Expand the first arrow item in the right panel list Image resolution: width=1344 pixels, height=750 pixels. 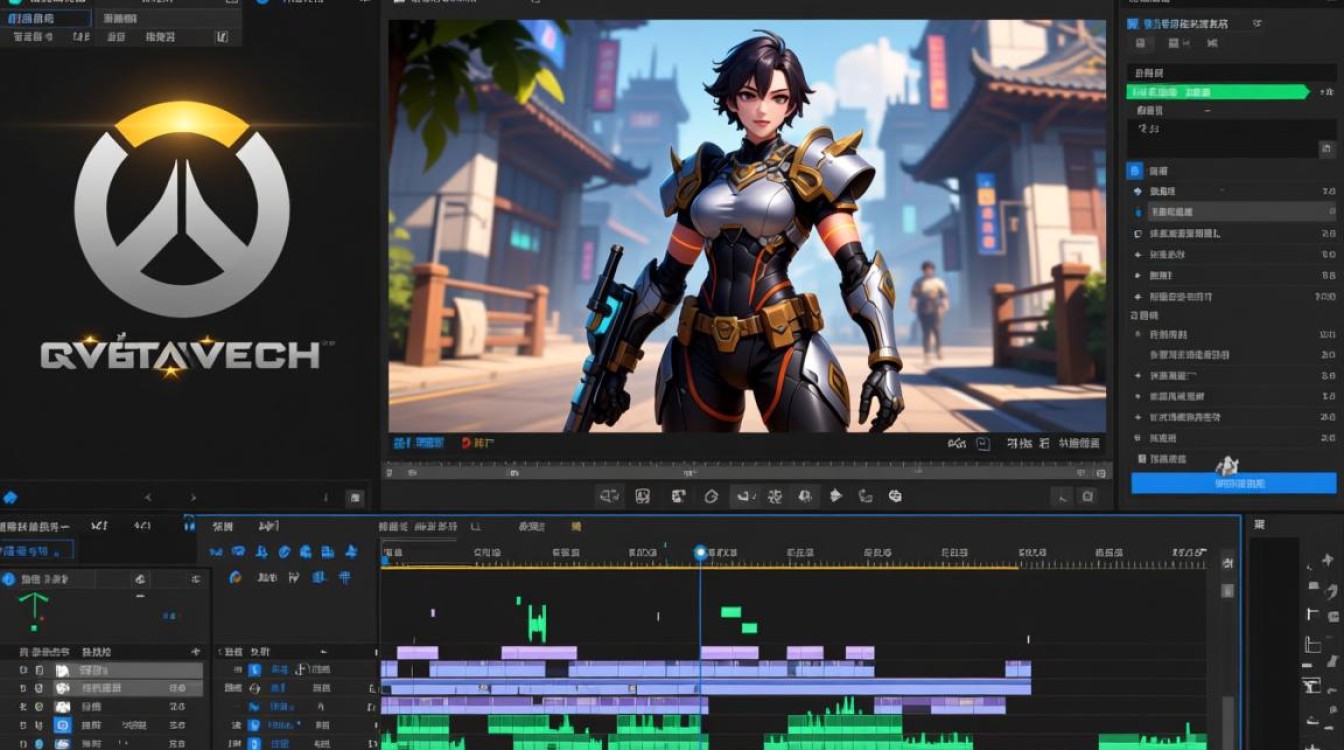coord(1137,191)
